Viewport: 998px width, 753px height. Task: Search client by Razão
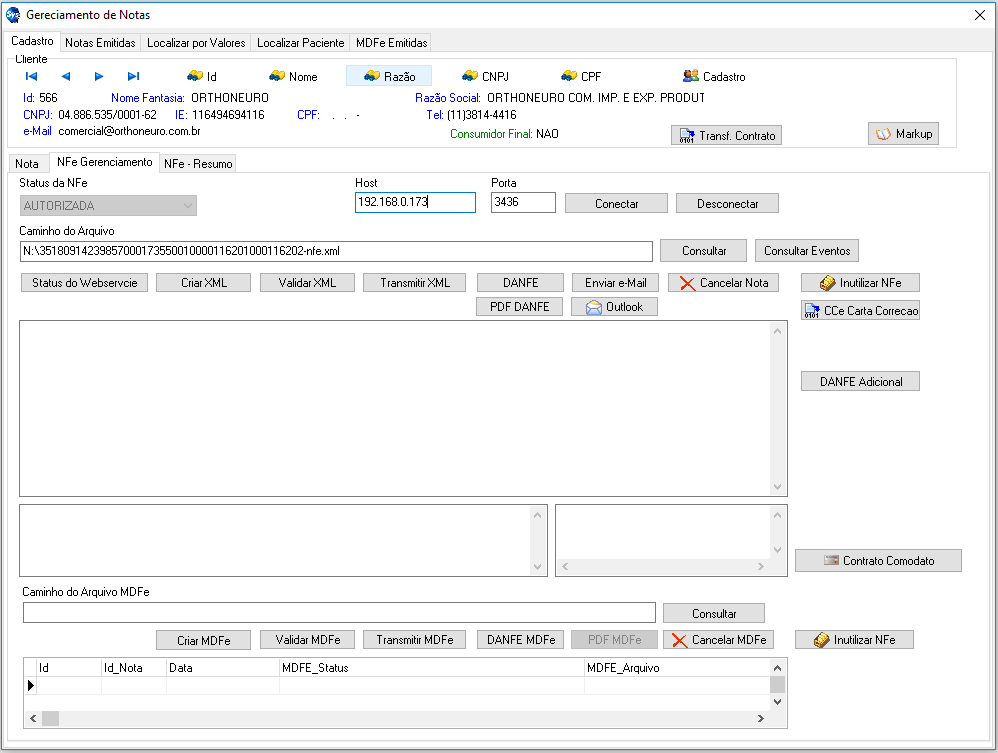(389, 76)
